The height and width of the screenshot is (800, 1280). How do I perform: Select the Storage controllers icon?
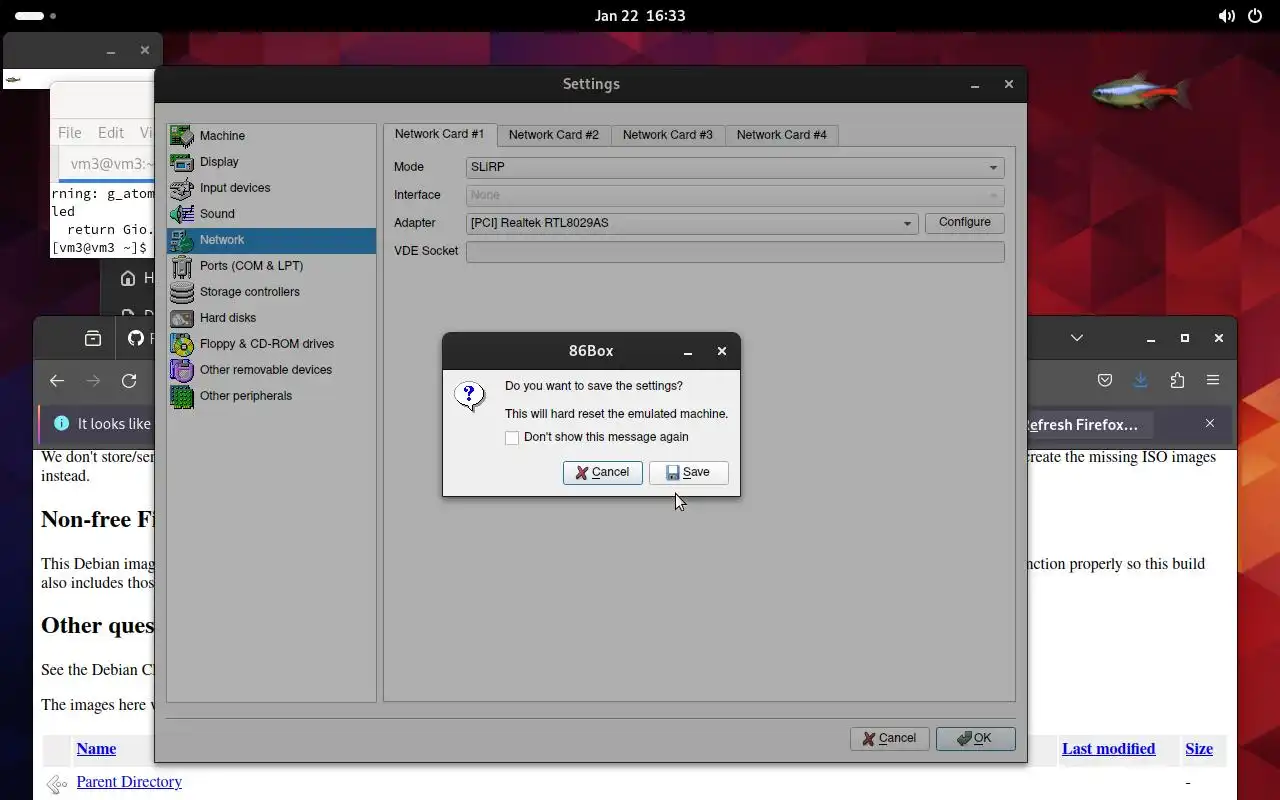coord(181,292)
